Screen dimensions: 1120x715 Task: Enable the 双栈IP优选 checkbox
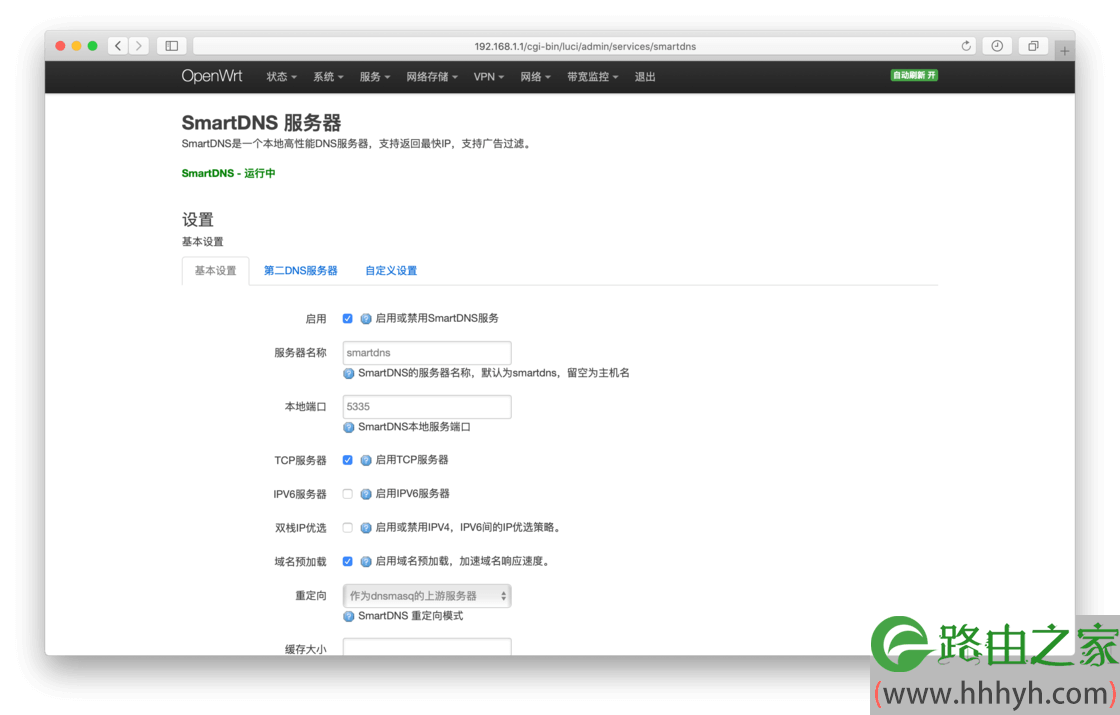pos(347,528)
